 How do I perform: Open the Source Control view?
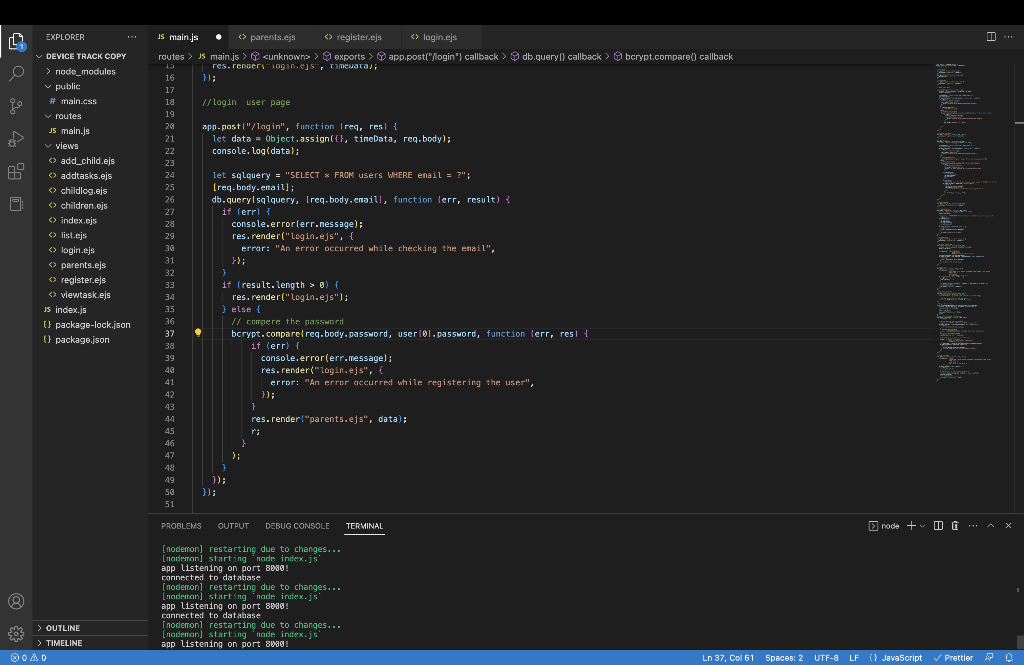(x=16, y=106)
